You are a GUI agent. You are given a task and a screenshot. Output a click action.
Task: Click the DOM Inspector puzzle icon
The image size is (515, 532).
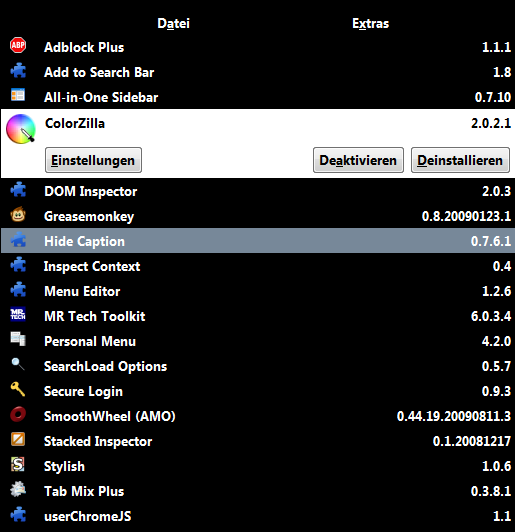tap(18, 190)
